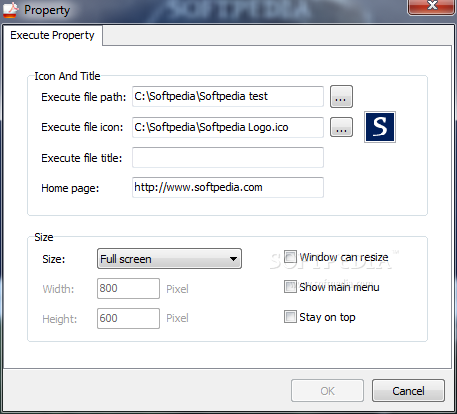Open the Size dropdown showing Full screen

tap(169, 259)
